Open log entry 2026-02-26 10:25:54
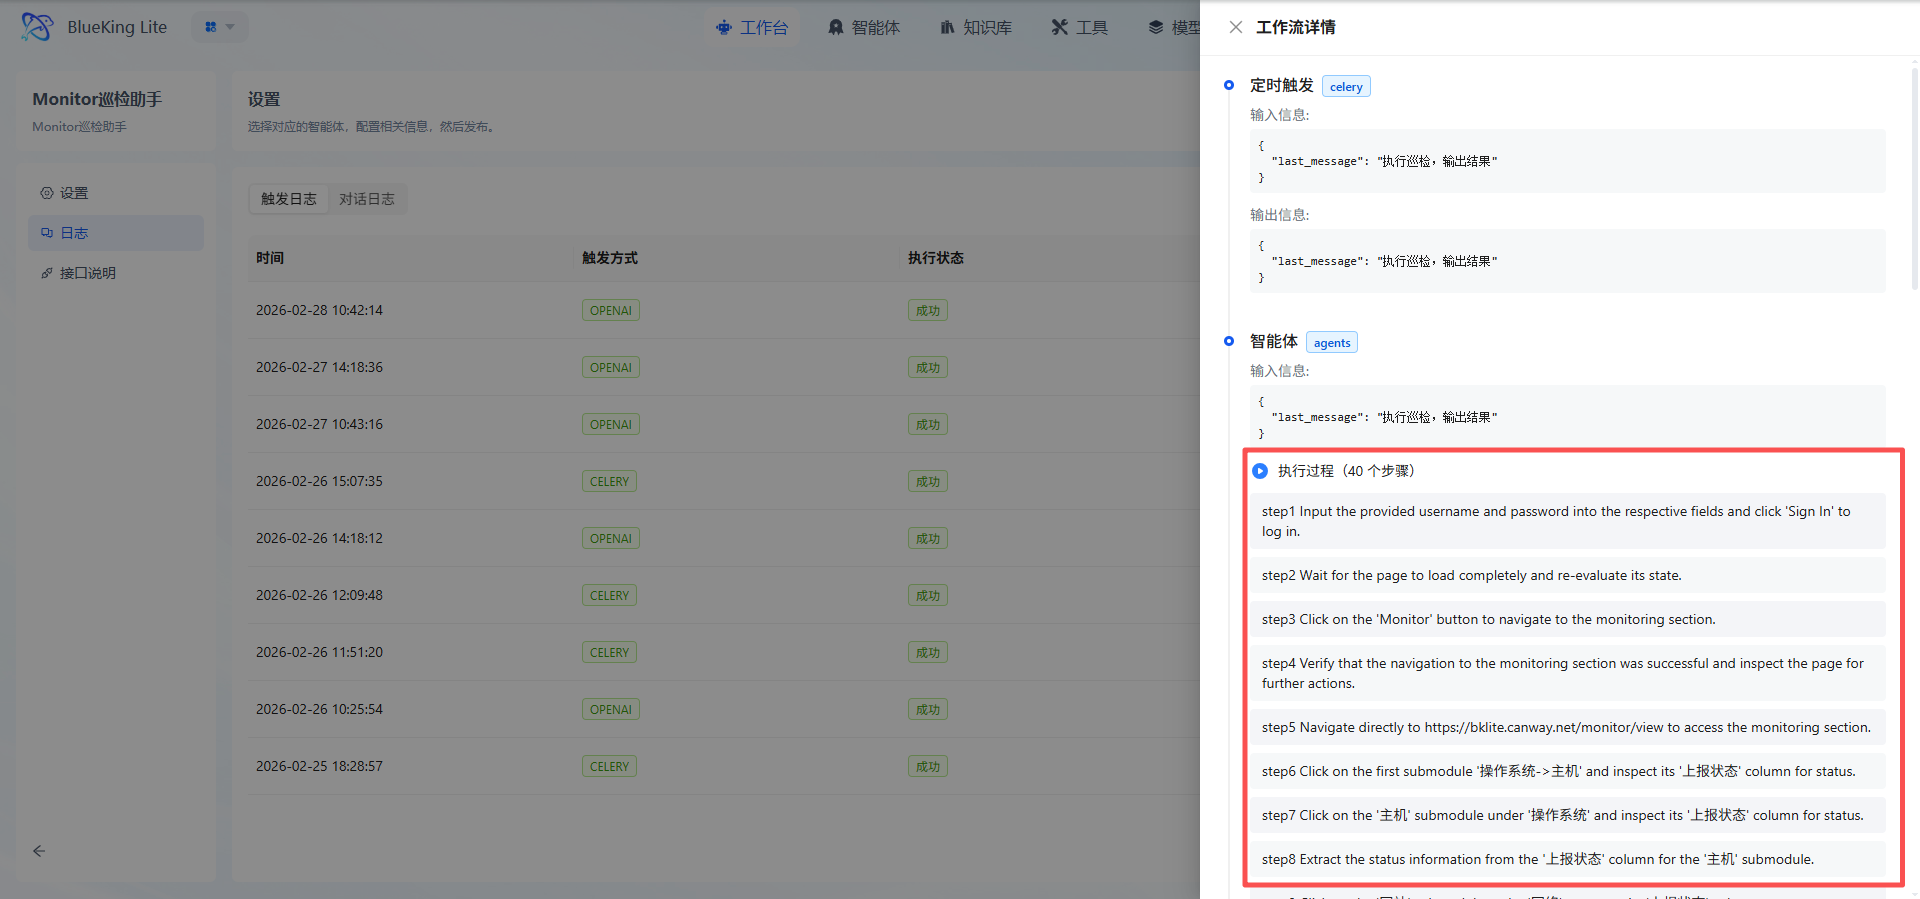The width and height of the screenshot is (1920, 899). (x=319, y=709)
